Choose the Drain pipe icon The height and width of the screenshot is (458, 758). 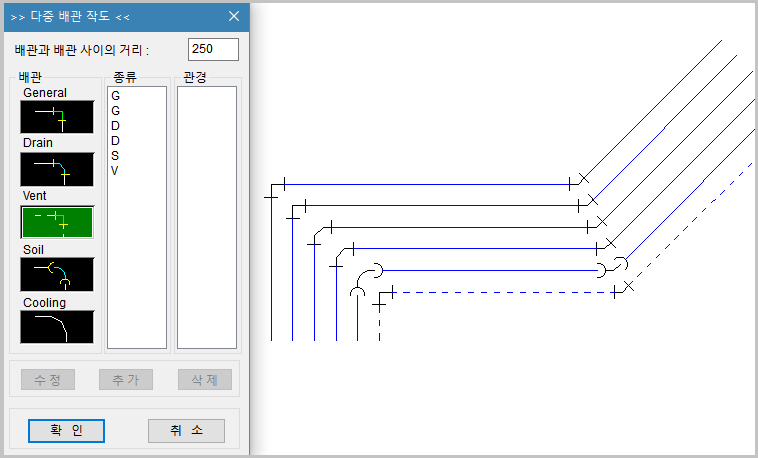[57, 168]
